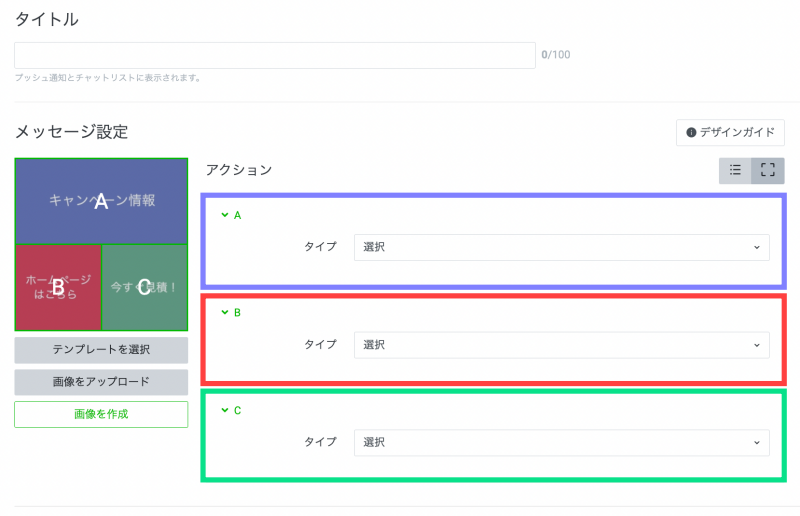
Task: Collapse action section A chevron
Action: click(x=225, y=215)
